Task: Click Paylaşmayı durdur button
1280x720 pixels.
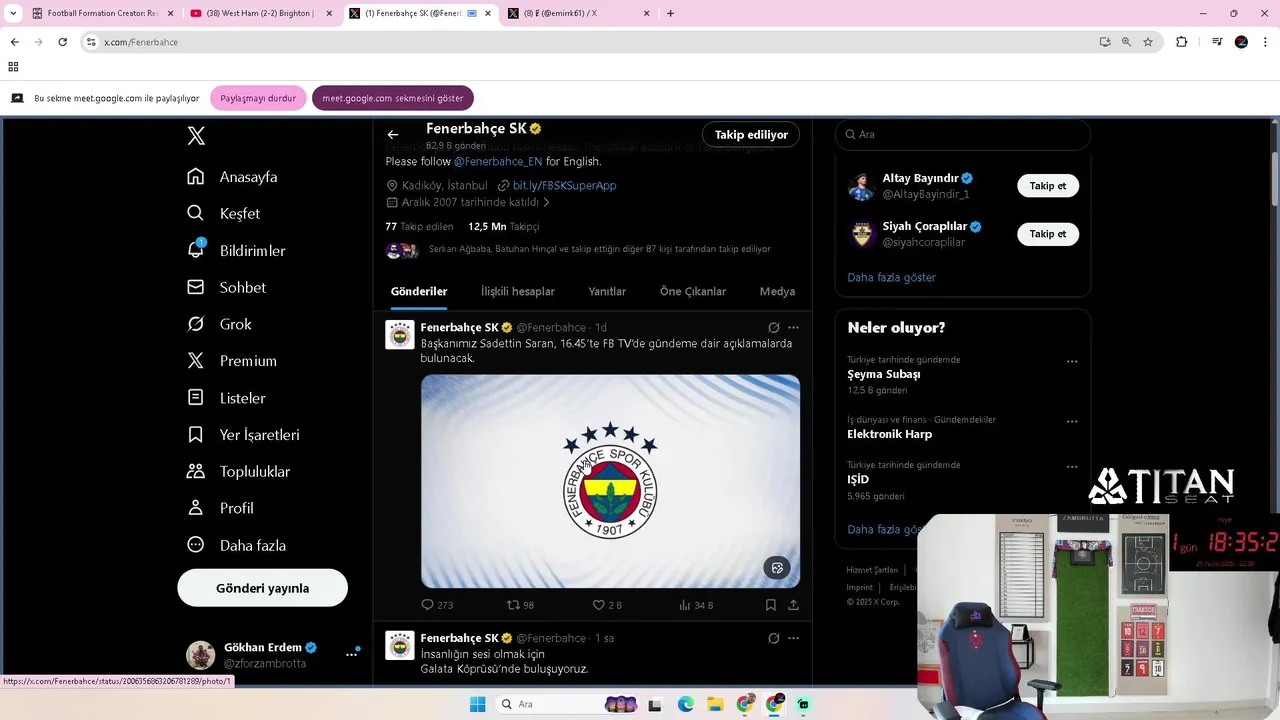Action: click(x=258, y=98)
